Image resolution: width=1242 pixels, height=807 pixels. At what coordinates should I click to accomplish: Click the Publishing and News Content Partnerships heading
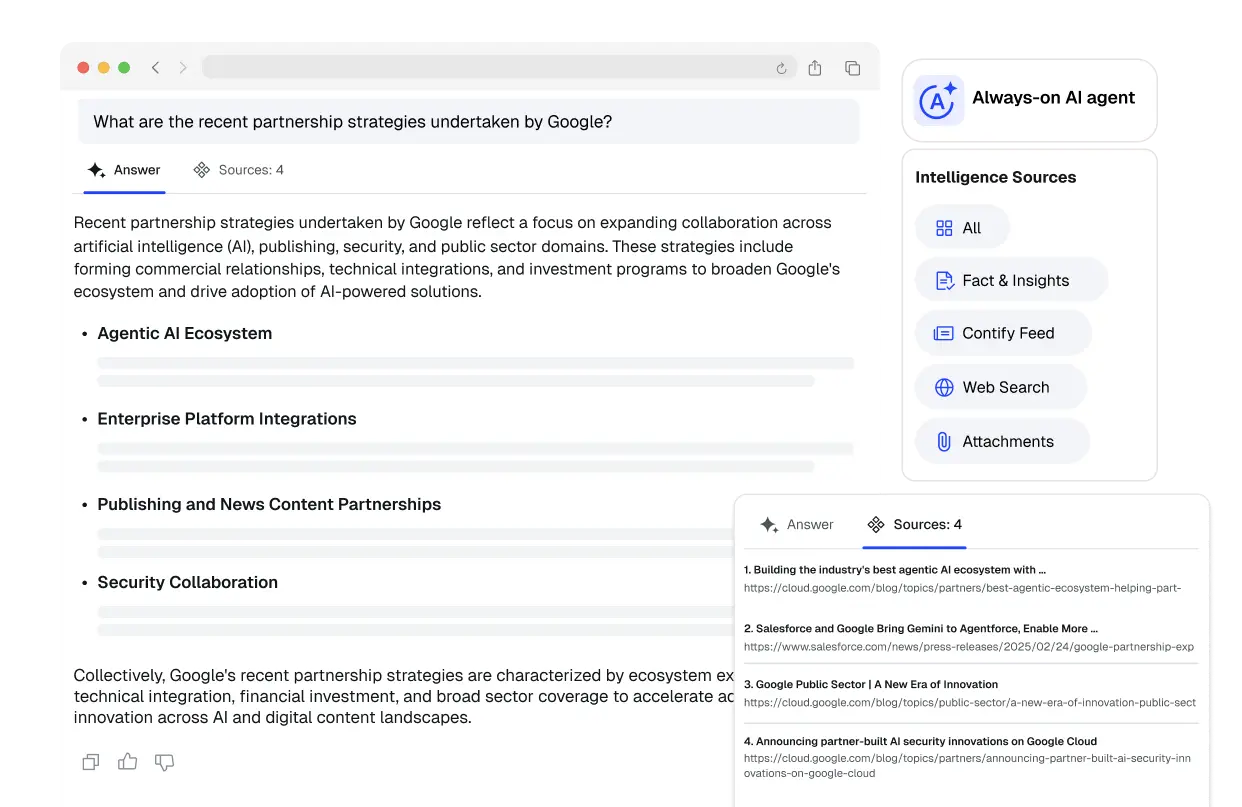(x=269, y=505)
